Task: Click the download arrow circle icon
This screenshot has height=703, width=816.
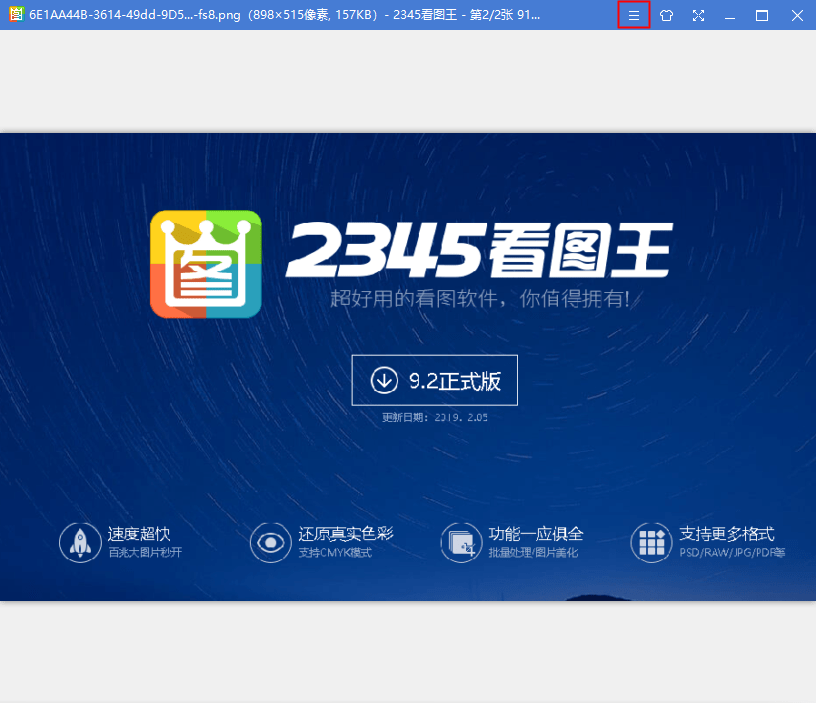Action: (384, 380)
